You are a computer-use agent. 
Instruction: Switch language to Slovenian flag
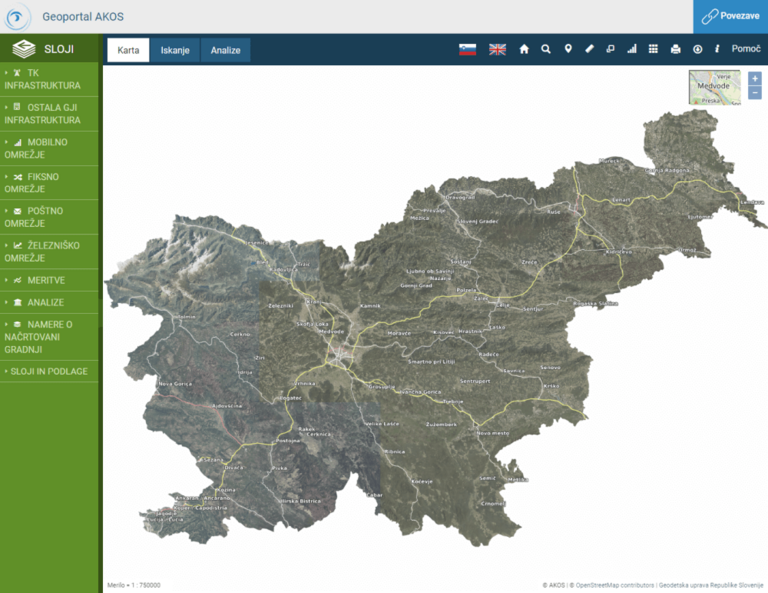pyautogui.click(x=467, y=49)
